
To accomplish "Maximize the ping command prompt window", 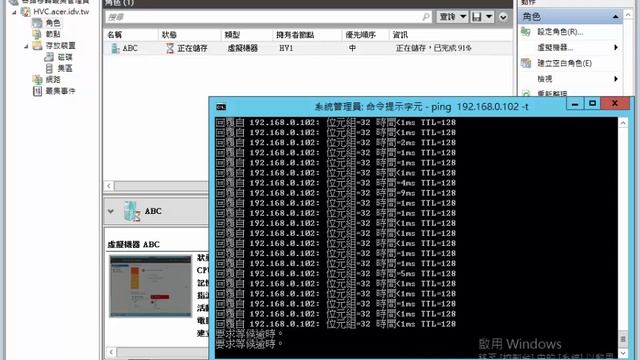I will click(x=592, y=104).
